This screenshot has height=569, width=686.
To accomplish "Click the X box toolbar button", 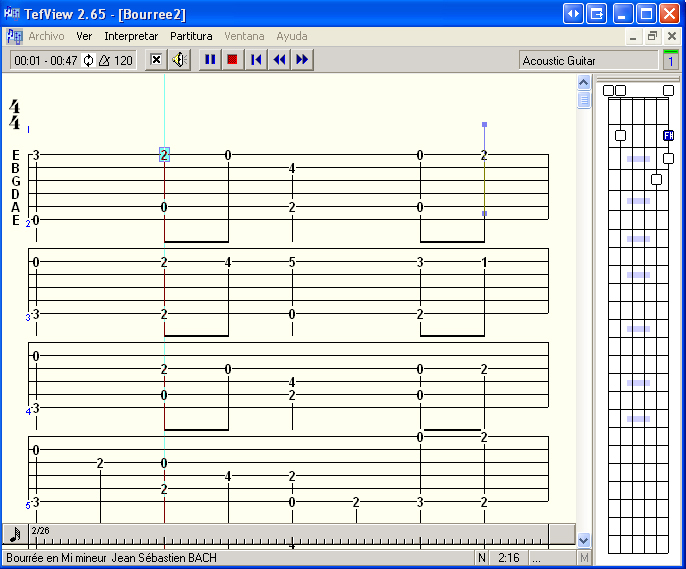I will (x=156, y=60).
